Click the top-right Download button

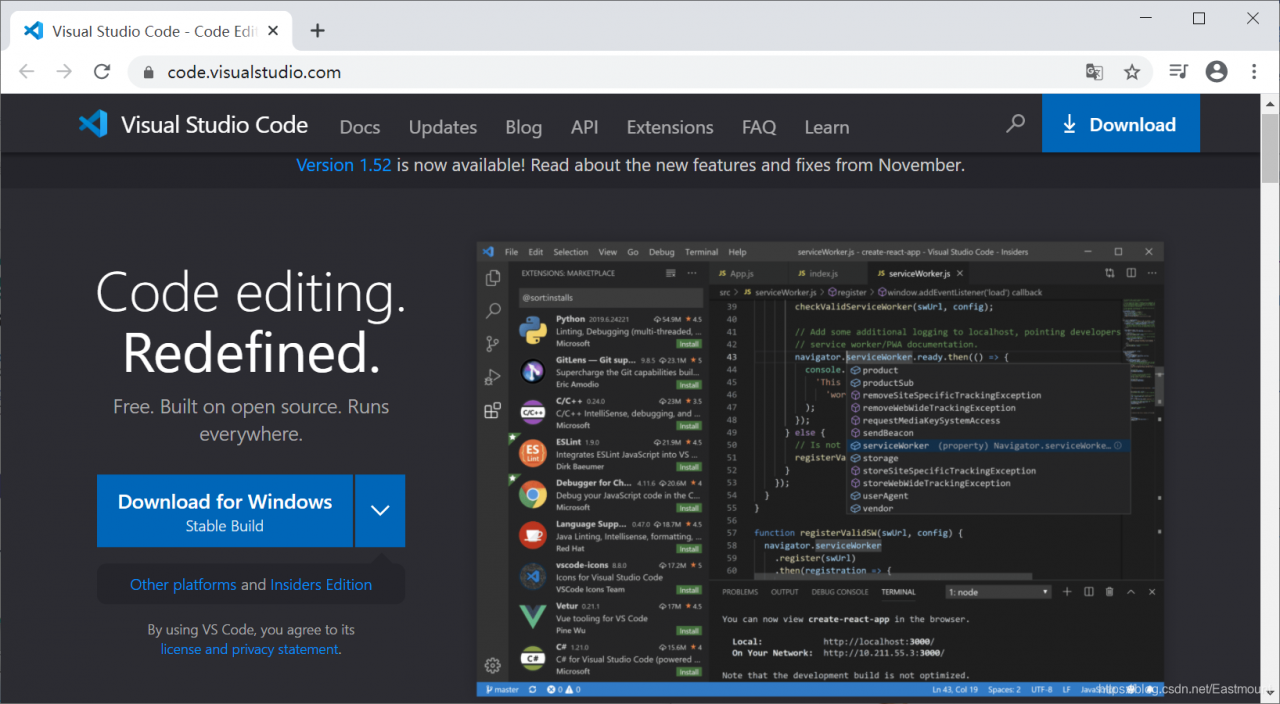(x=1120, y=124)
